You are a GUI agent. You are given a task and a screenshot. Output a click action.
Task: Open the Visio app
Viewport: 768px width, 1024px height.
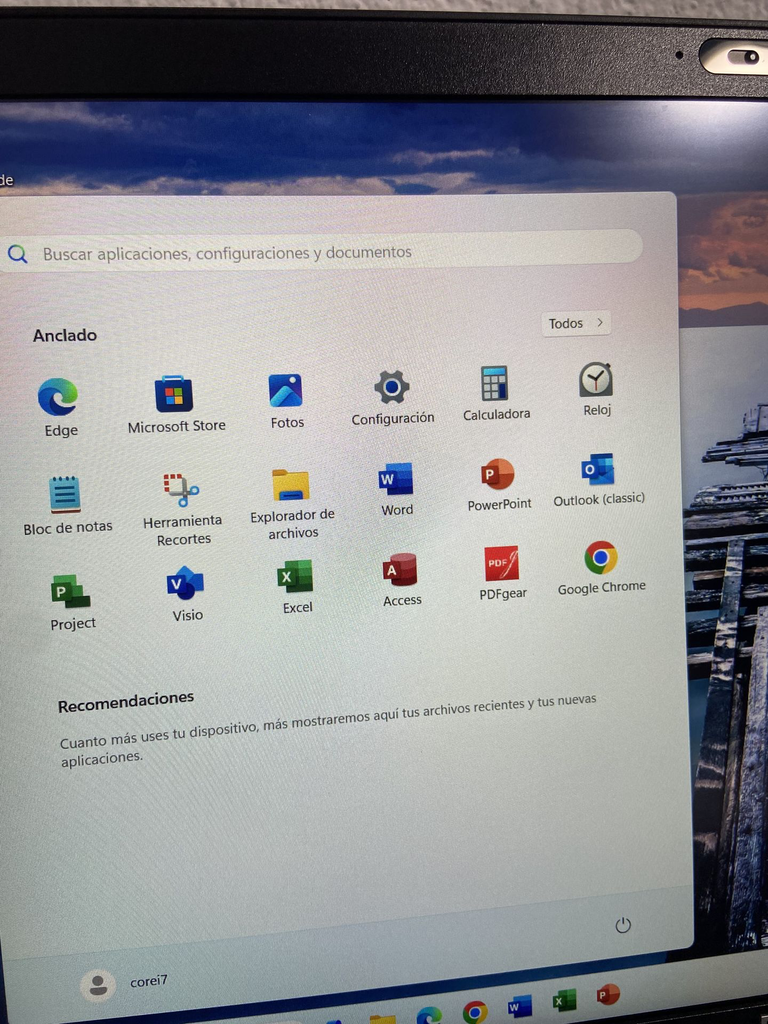tap(186, 594)
